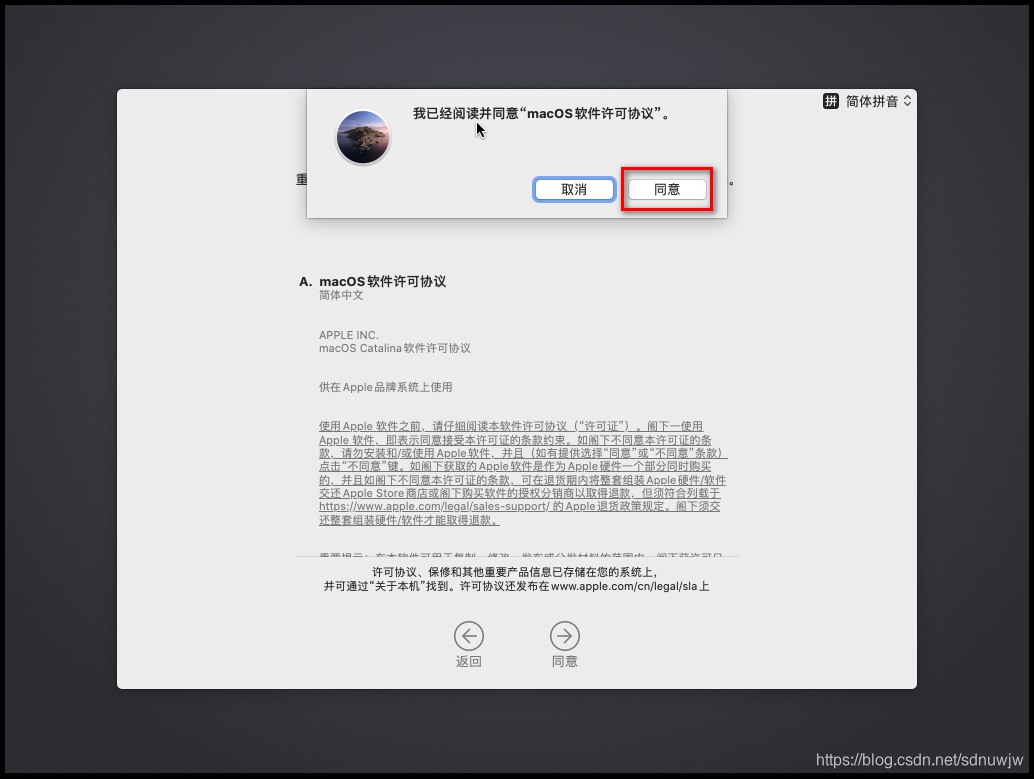The image size is (1034, 779).
Task: Open the apple.com/legal/sales-support link
Action: coord(434,506)
